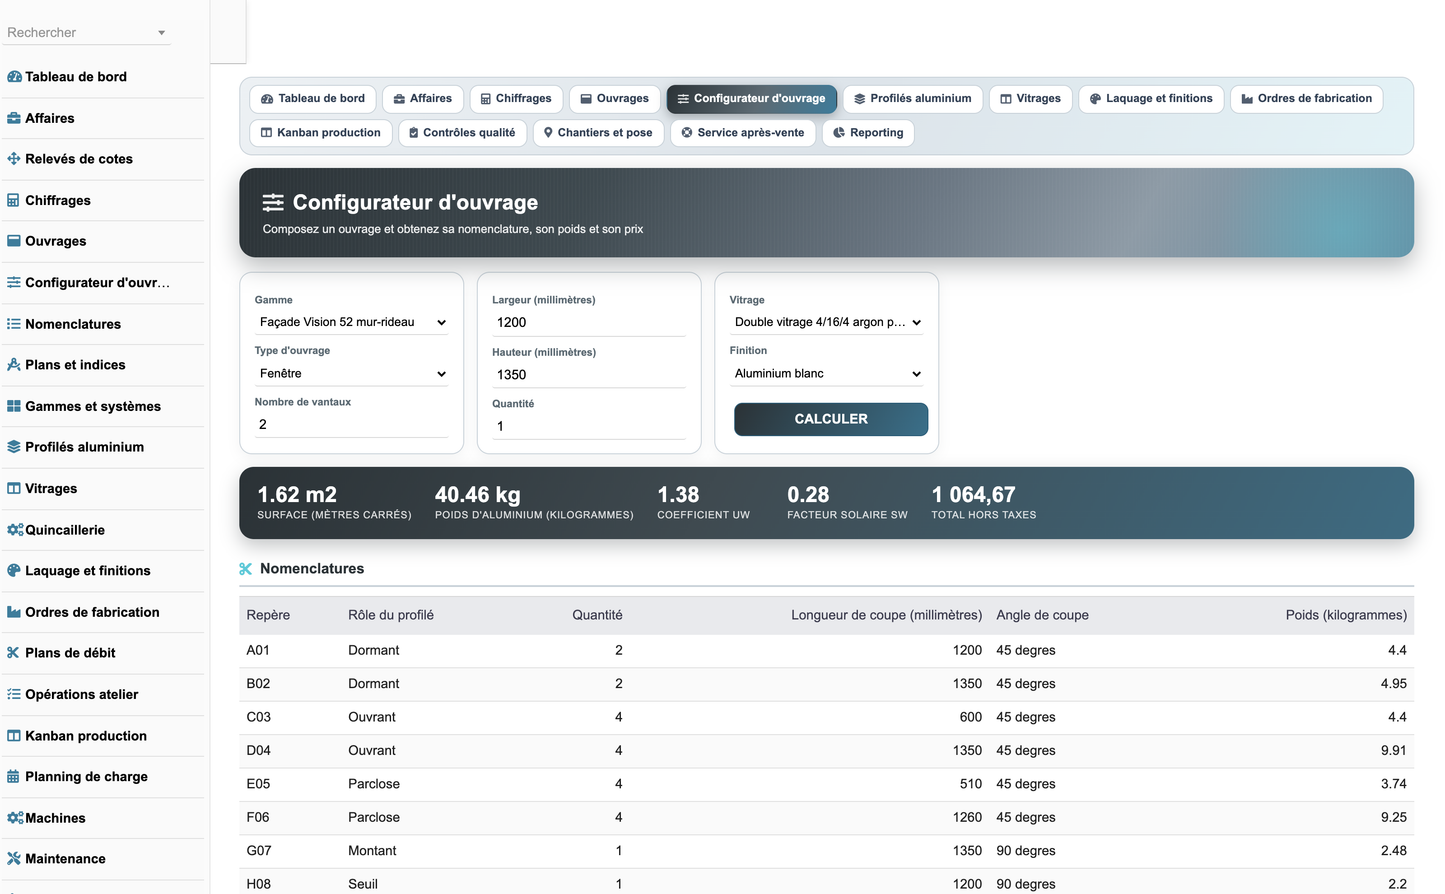Click the sliders icon in Configurateur d'ouvrage banner

[x=273, y=203]
